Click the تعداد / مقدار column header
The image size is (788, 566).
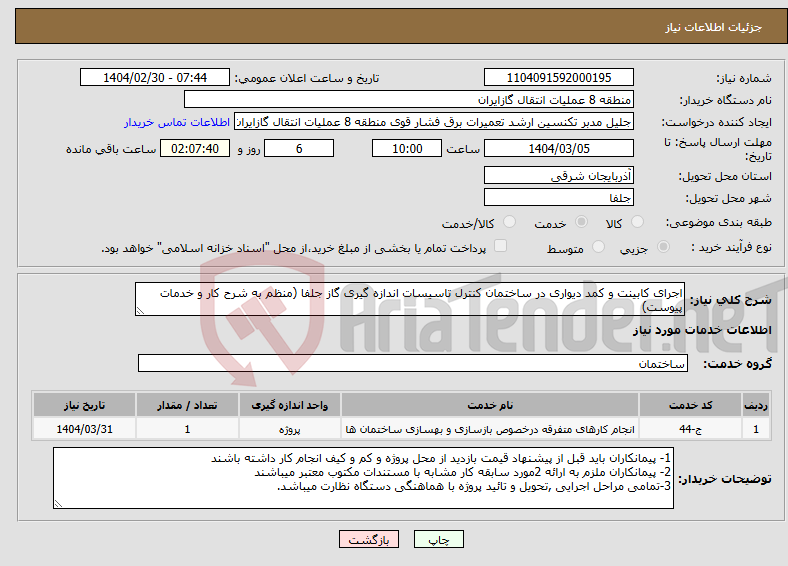[187, 405]
